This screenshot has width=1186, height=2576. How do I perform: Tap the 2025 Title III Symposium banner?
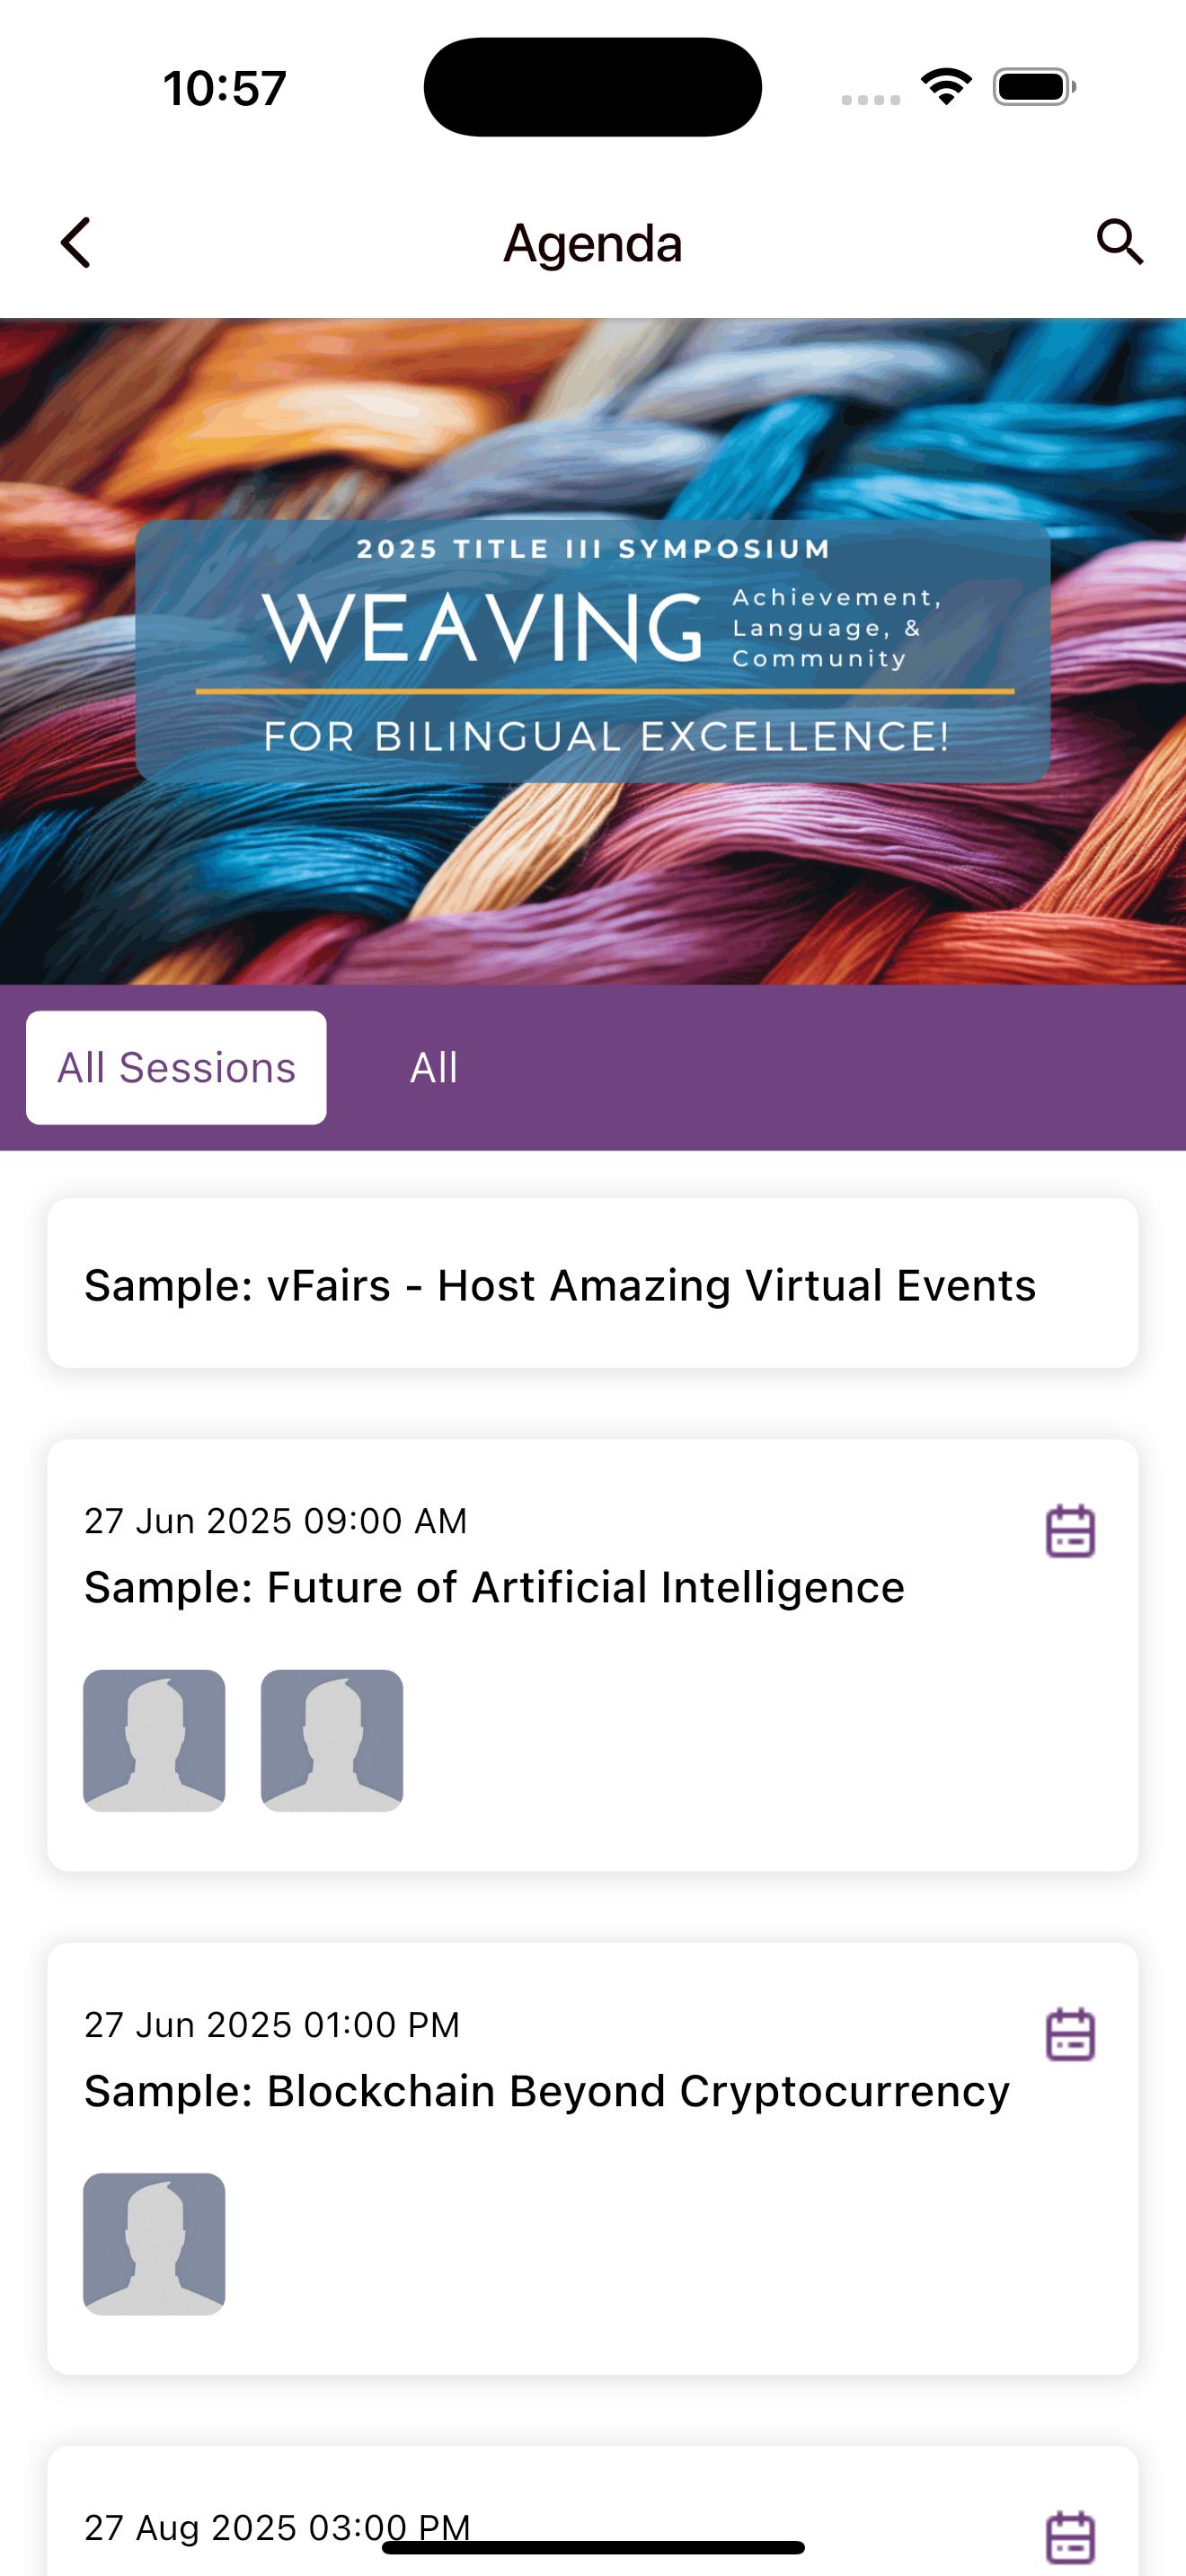click(x=592, y=651)
